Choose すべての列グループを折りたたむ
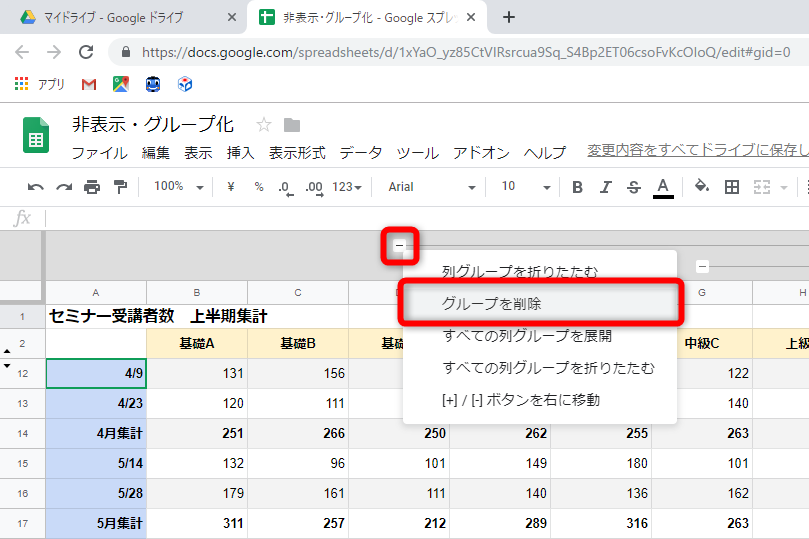809x539 pixels. 540,368
